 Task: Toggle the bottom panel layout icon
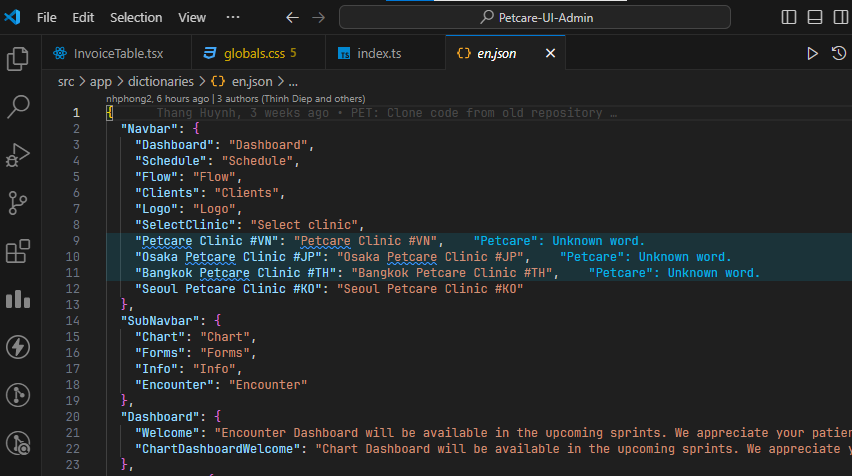815,17
